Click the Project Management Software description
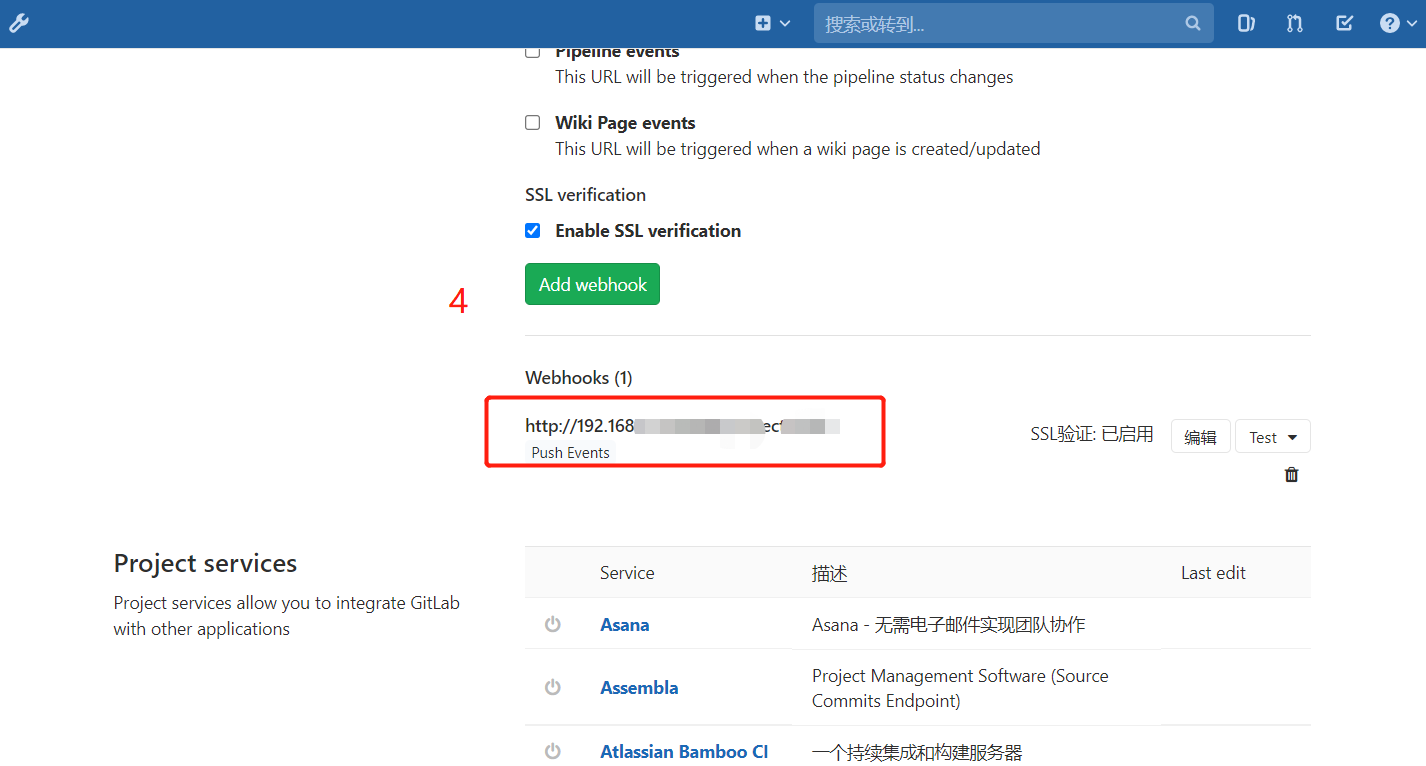This screenshot has width=1426, height=766. pos(960,688)
